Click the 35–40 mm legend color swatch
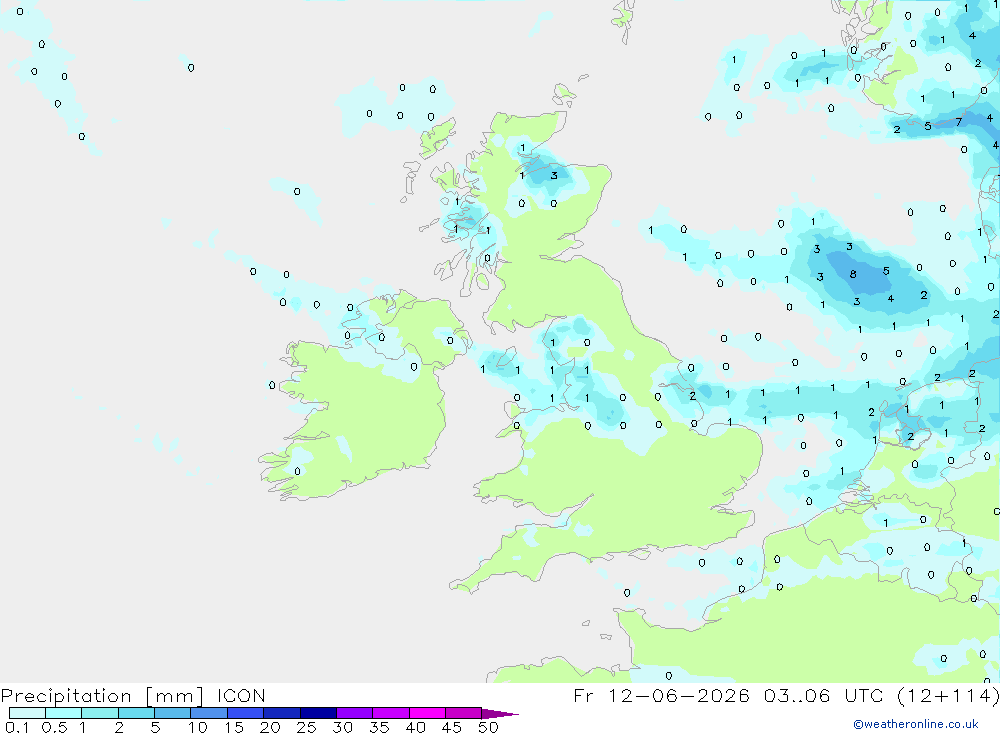 391,713
